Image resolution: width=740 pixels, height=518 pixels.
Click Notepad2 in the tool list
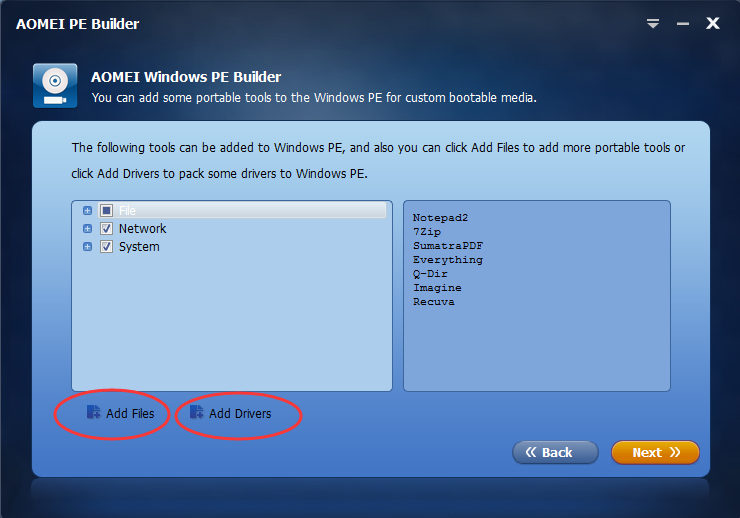tap(440, 217)
